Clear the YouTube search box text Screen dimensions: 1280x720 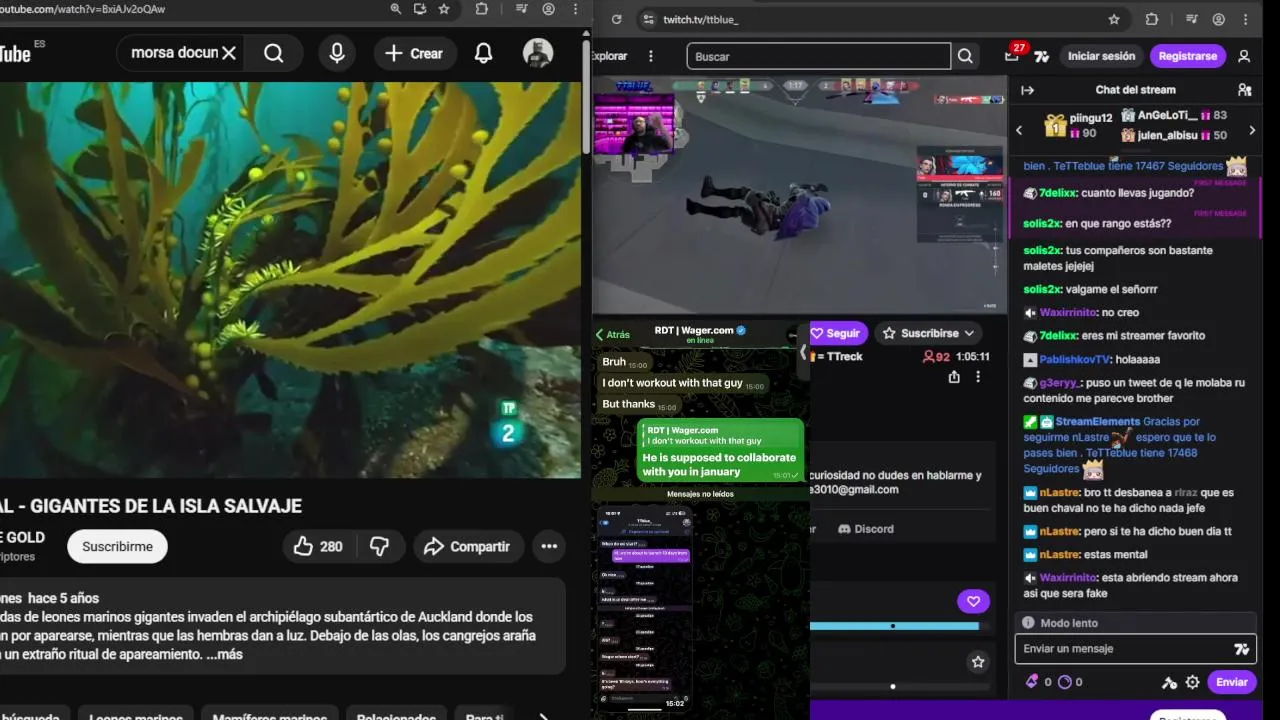coord(229,53)
